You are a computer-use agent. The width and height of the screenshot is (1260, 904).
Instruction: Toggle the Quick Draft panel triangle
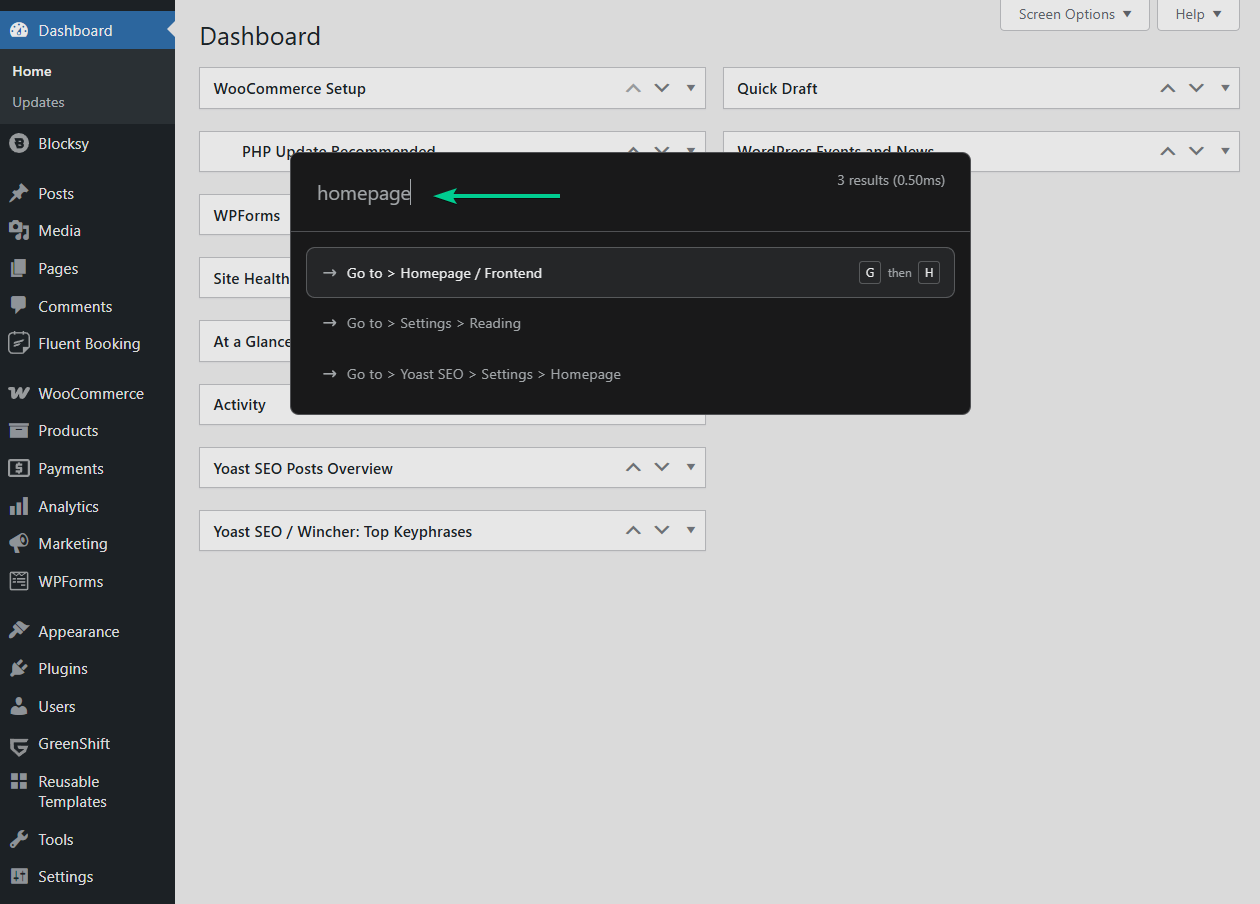click(1225, 88)
